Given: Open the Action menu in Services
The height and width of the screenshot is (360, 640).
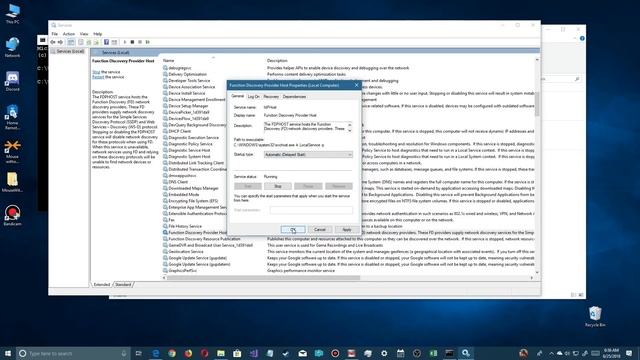Looking at the screenshot, I should [x=69, y=34].
